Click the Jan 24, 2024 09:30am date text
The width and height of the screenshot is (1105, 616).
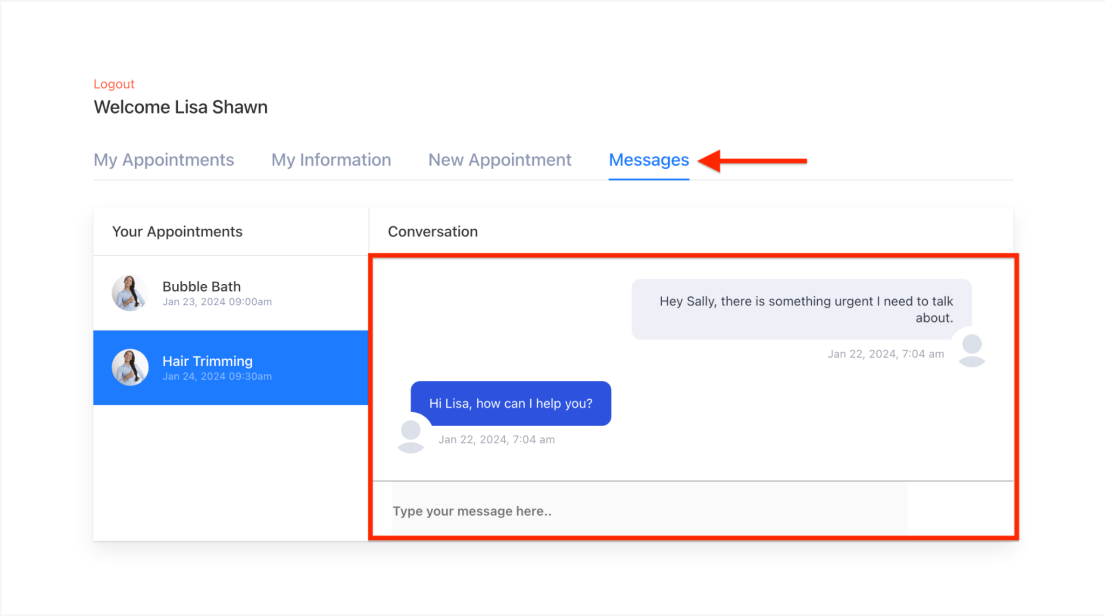tap(217, 376)
